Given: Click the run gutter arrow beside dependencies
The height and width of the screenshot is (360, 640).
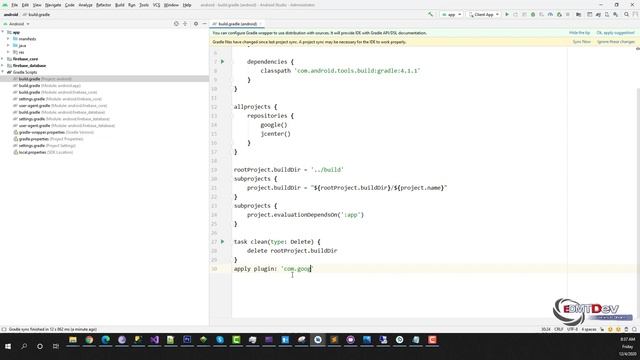Looking at the screenshot, I should click(222, 62).
